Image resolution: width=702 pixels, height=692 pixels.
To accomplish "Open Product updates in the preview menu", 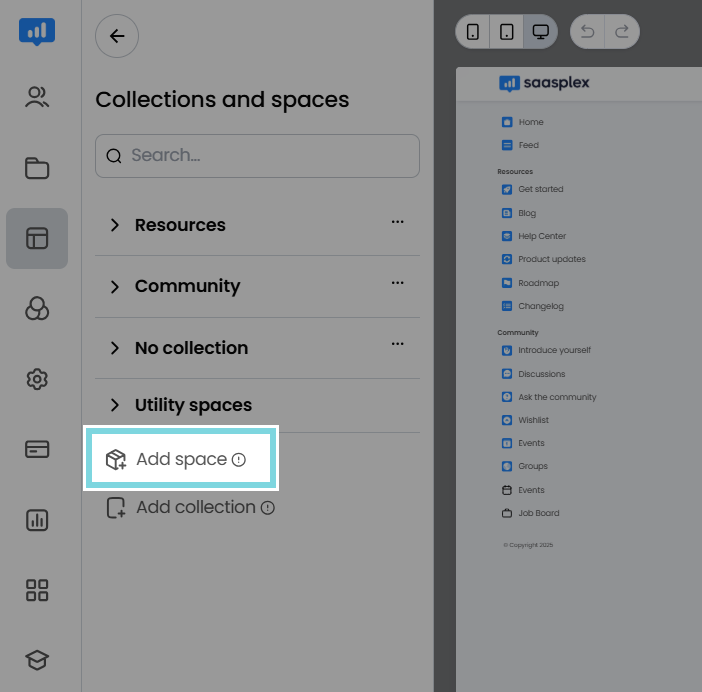I will (x=552, y=259).
